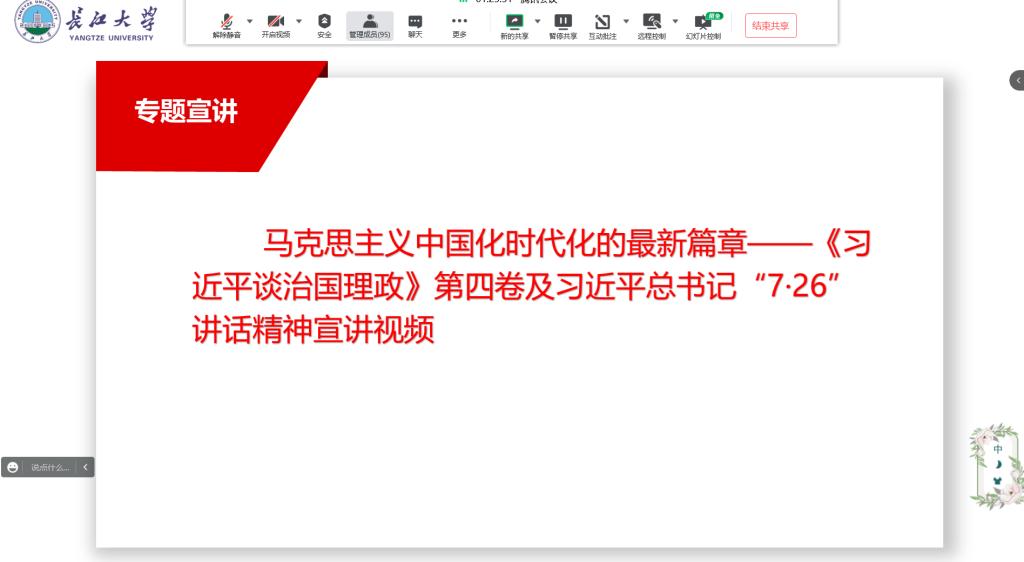Expand the video options dropdown arrow
Image resolution: width=1024 pixels, height=562 pixels.
pos(299,20)
